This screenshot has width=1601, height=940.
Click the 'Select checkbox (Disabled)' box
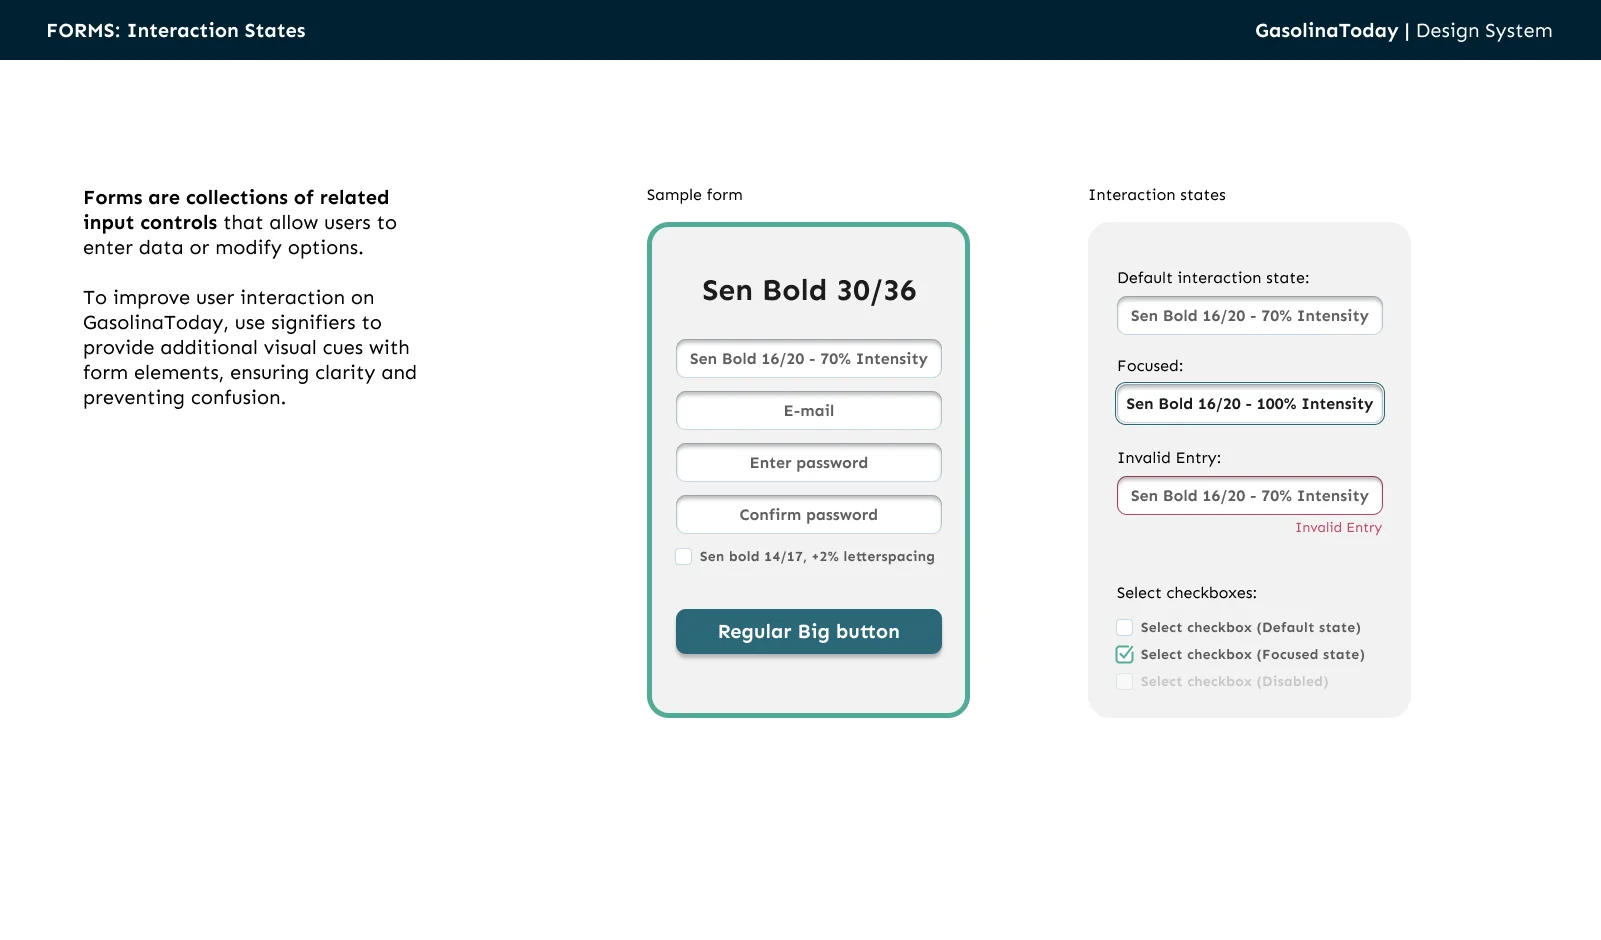click(1125, 682)
